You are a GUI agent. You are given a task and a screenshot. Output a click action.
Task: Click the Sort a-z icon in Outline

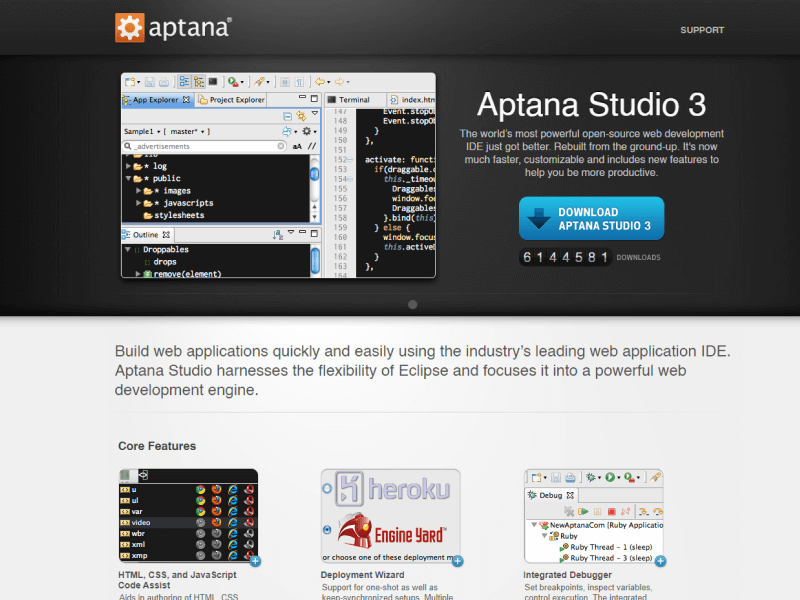tap(278, 235)
